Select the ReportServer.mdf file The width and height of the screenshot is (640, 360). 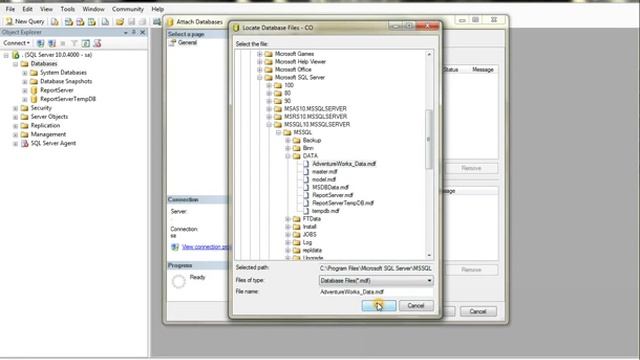coord(333,195)
